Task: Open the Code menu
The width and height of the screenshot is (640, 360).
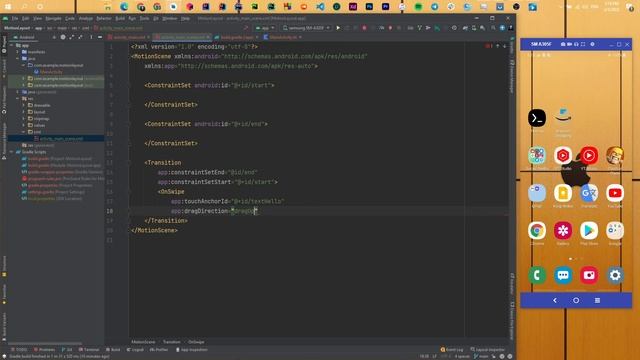Action: tap(70, 18)
